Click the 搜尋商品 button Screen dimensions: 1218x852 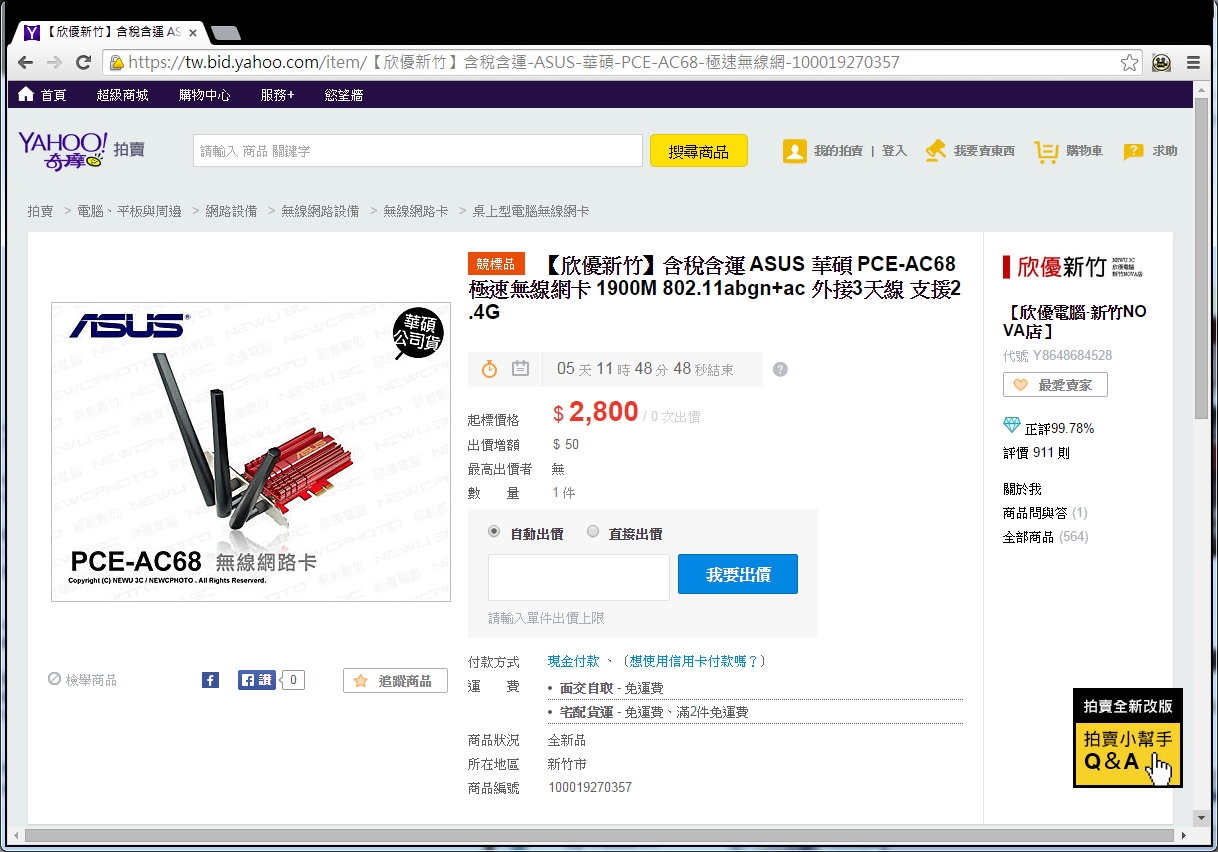(698, 151)
